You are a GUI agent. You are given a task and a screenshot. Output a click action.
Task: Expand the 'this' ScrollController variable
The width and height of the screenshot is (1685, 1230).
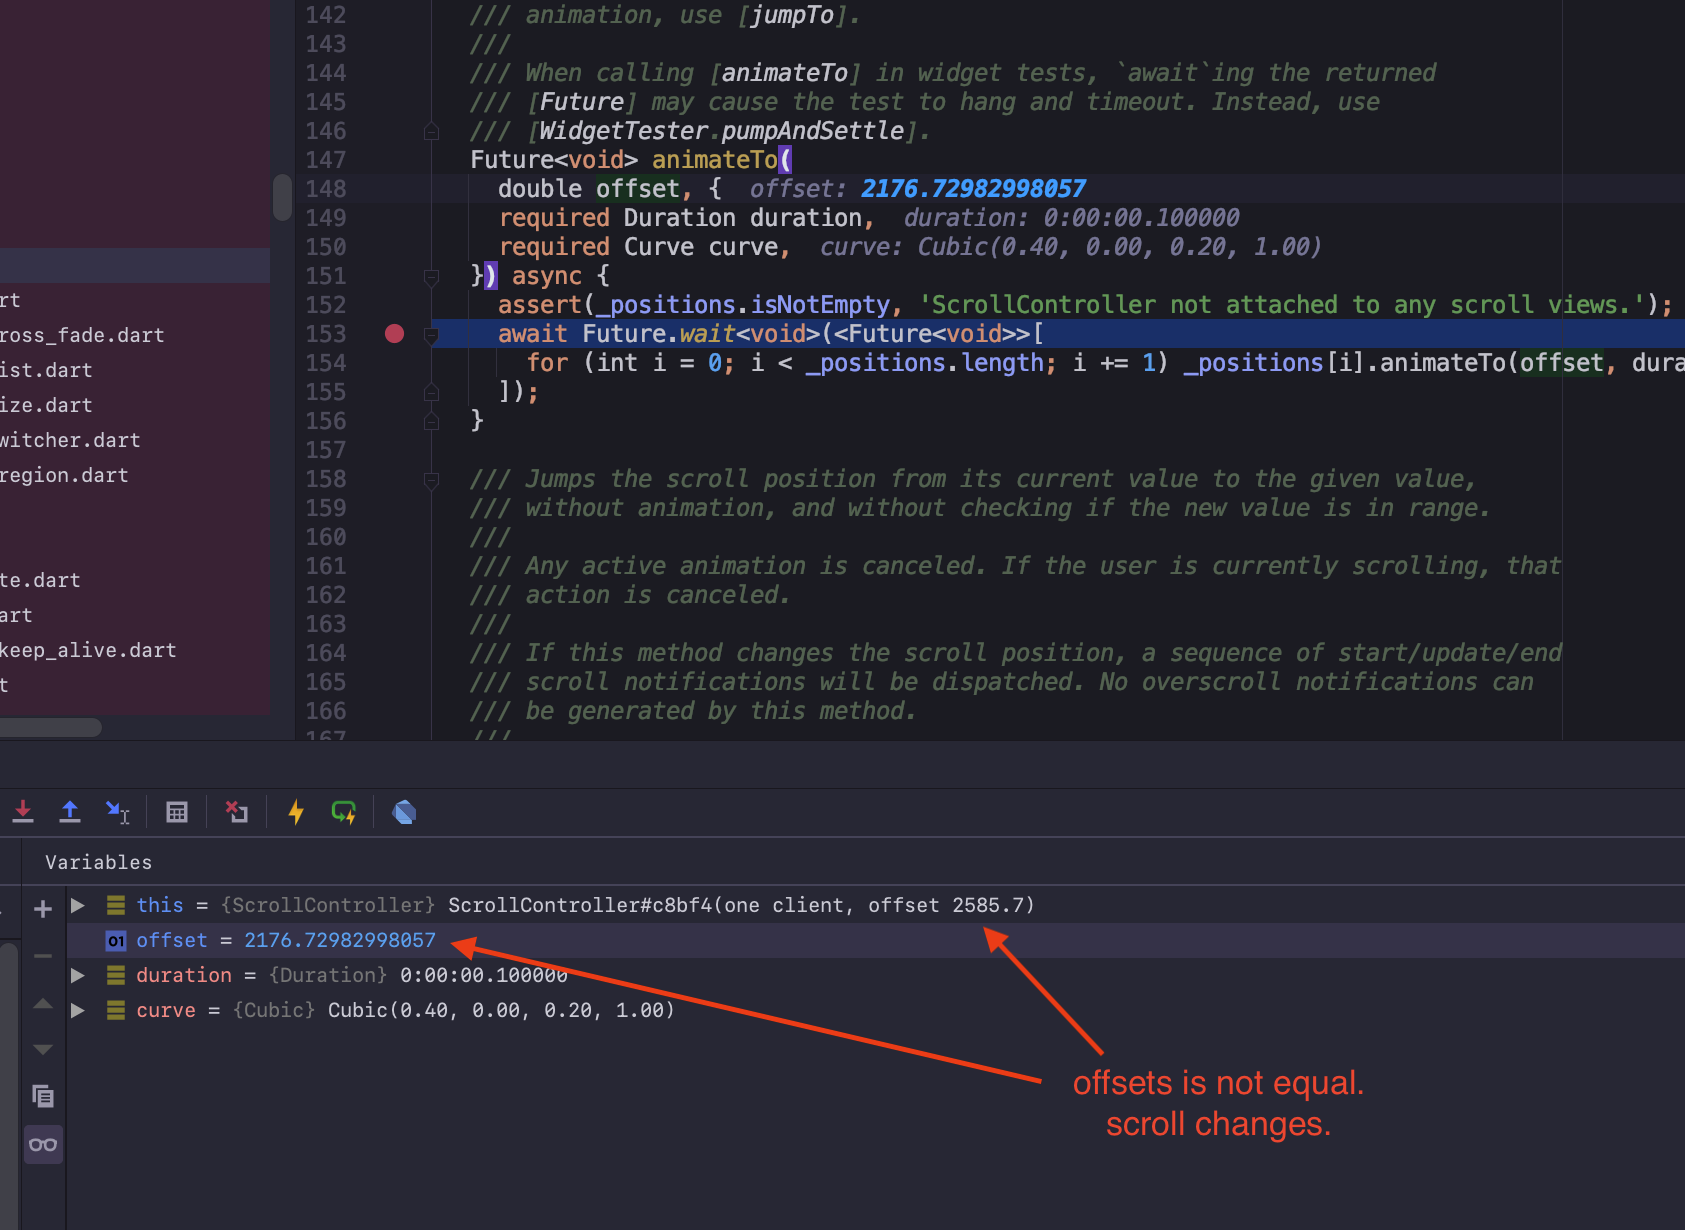tap(78, 905)
